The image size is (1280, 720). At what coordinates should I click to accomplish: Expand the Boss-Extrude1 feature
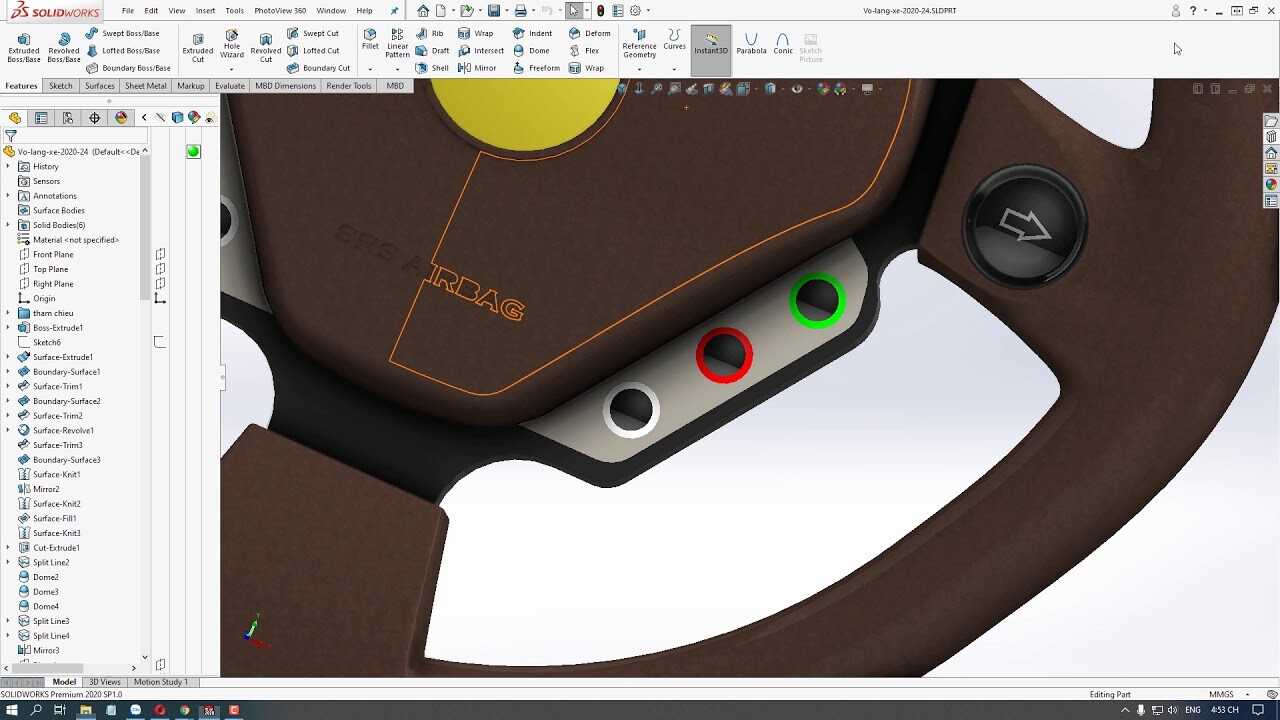click(x=8, y=328)
